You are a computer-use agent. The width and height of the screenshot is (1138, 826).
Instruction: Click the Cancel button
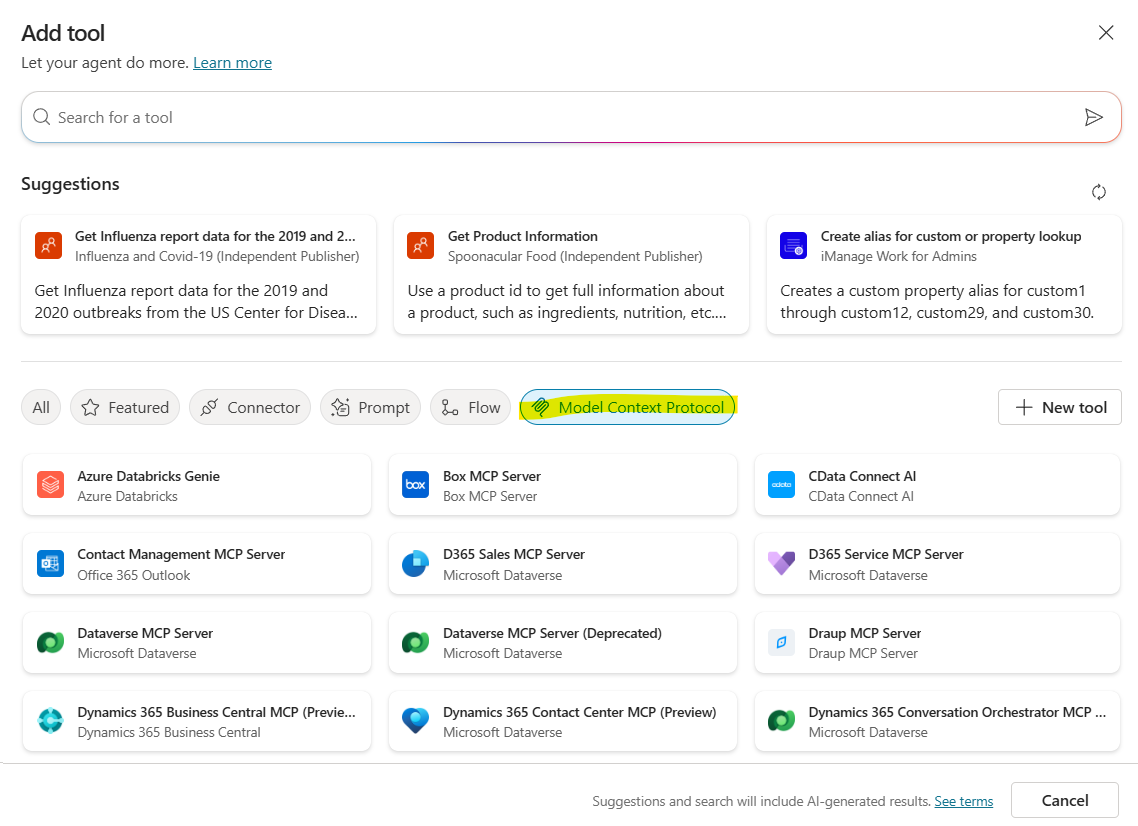click(1065, 800)
